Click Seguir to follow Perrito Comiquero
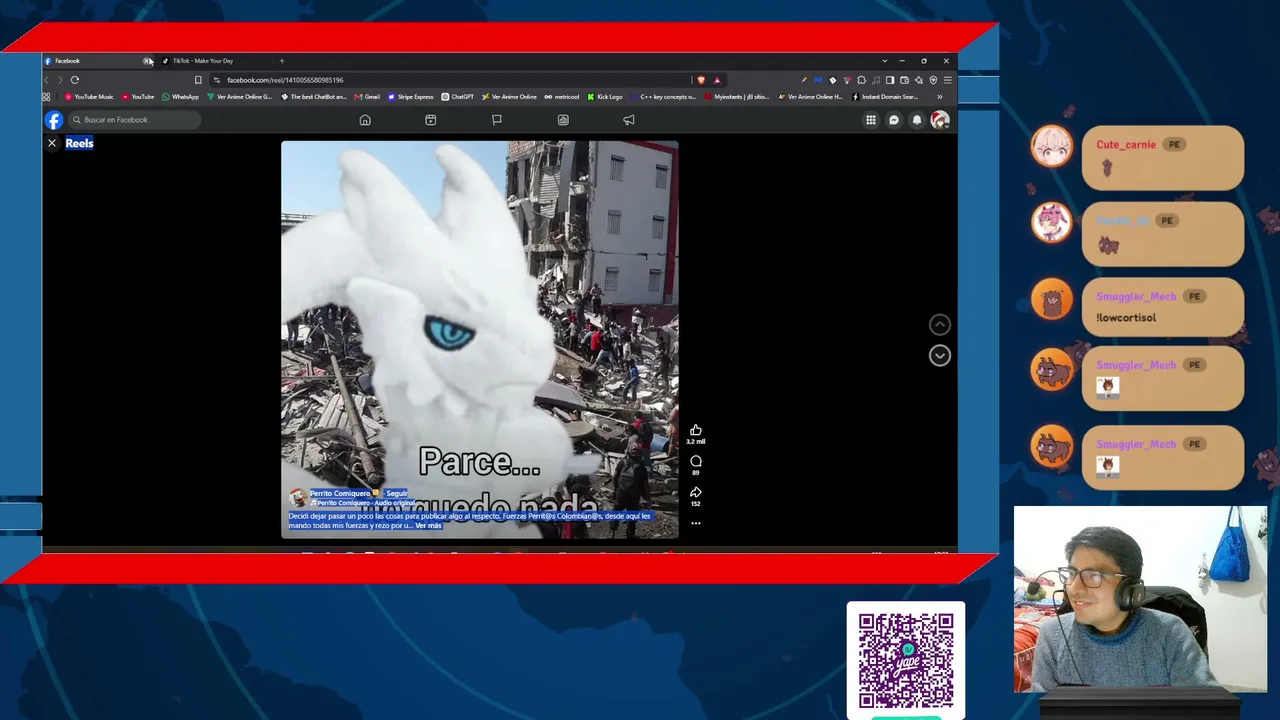This screenshot has height=720, width=1280. (x=397, y=493)
